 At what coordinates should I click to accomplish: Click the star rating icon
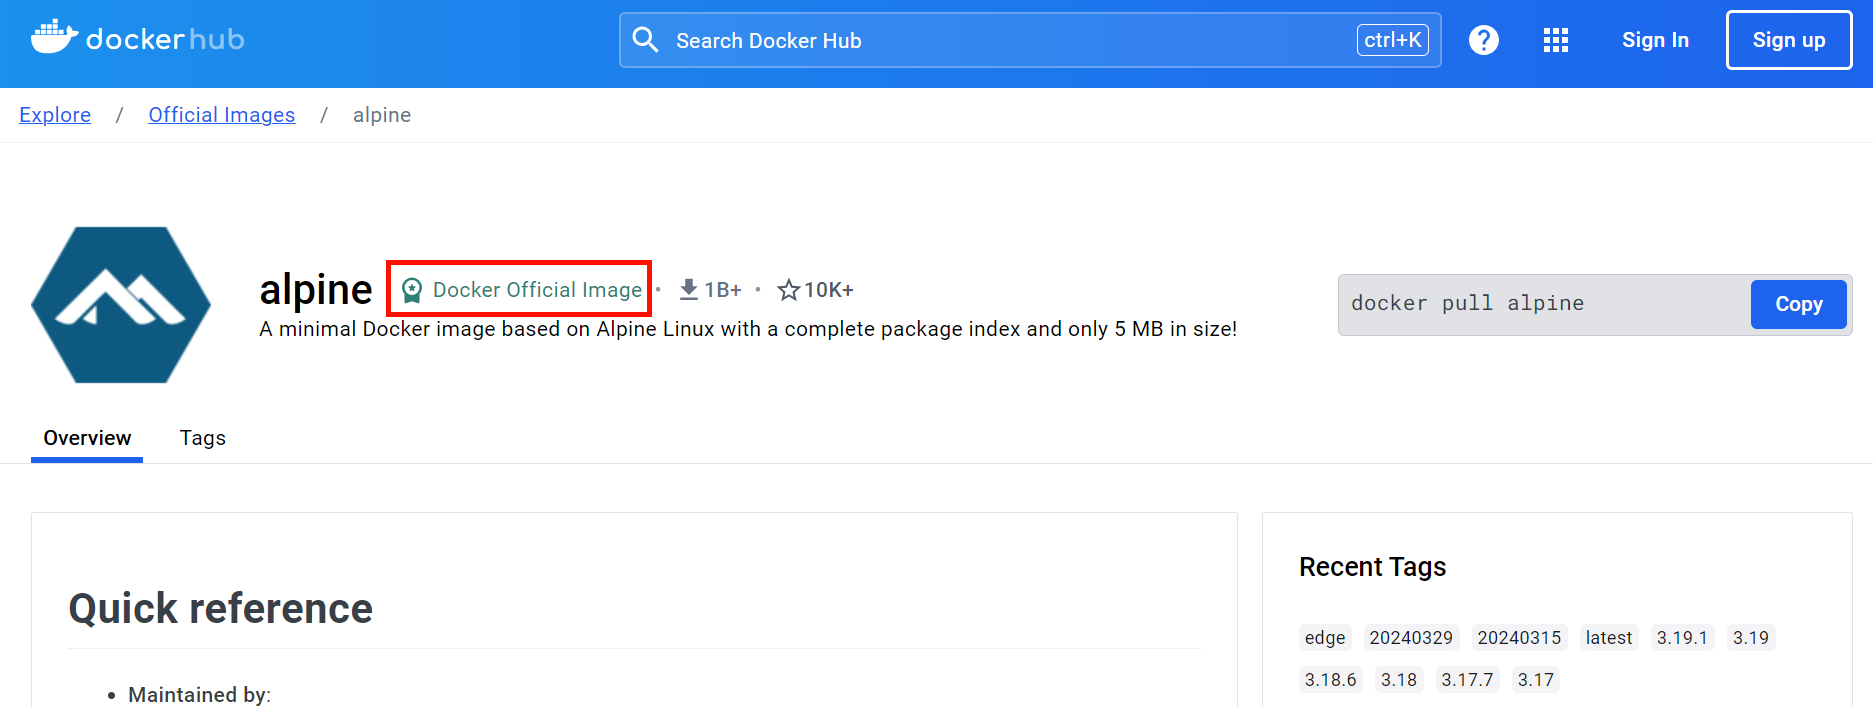(x=788, y=290)
